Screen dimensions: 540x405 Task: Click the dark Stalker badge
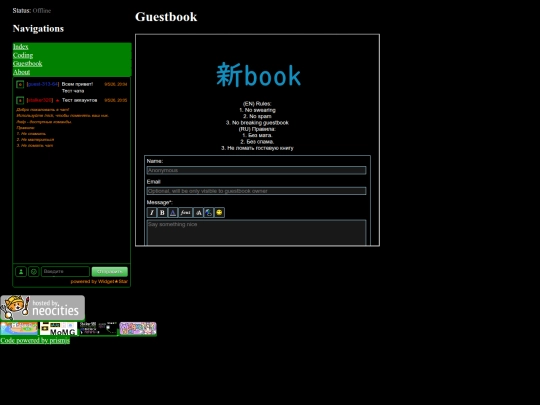pyautogui.click(x=98, y=329)
